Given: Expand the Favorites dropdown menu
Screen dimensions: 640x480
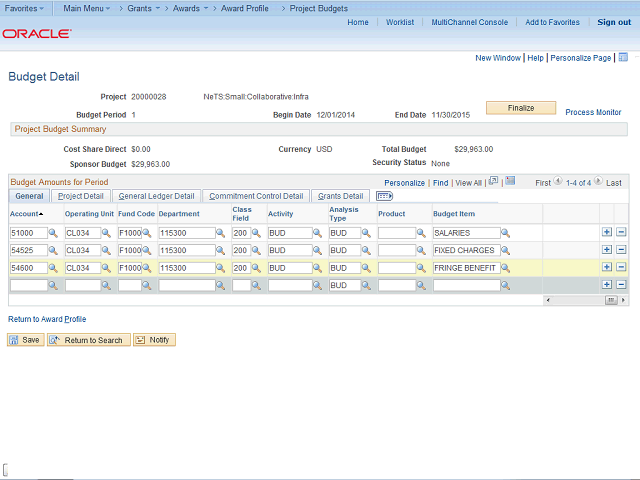Looking at the screenshot, I should pos(24,7).
